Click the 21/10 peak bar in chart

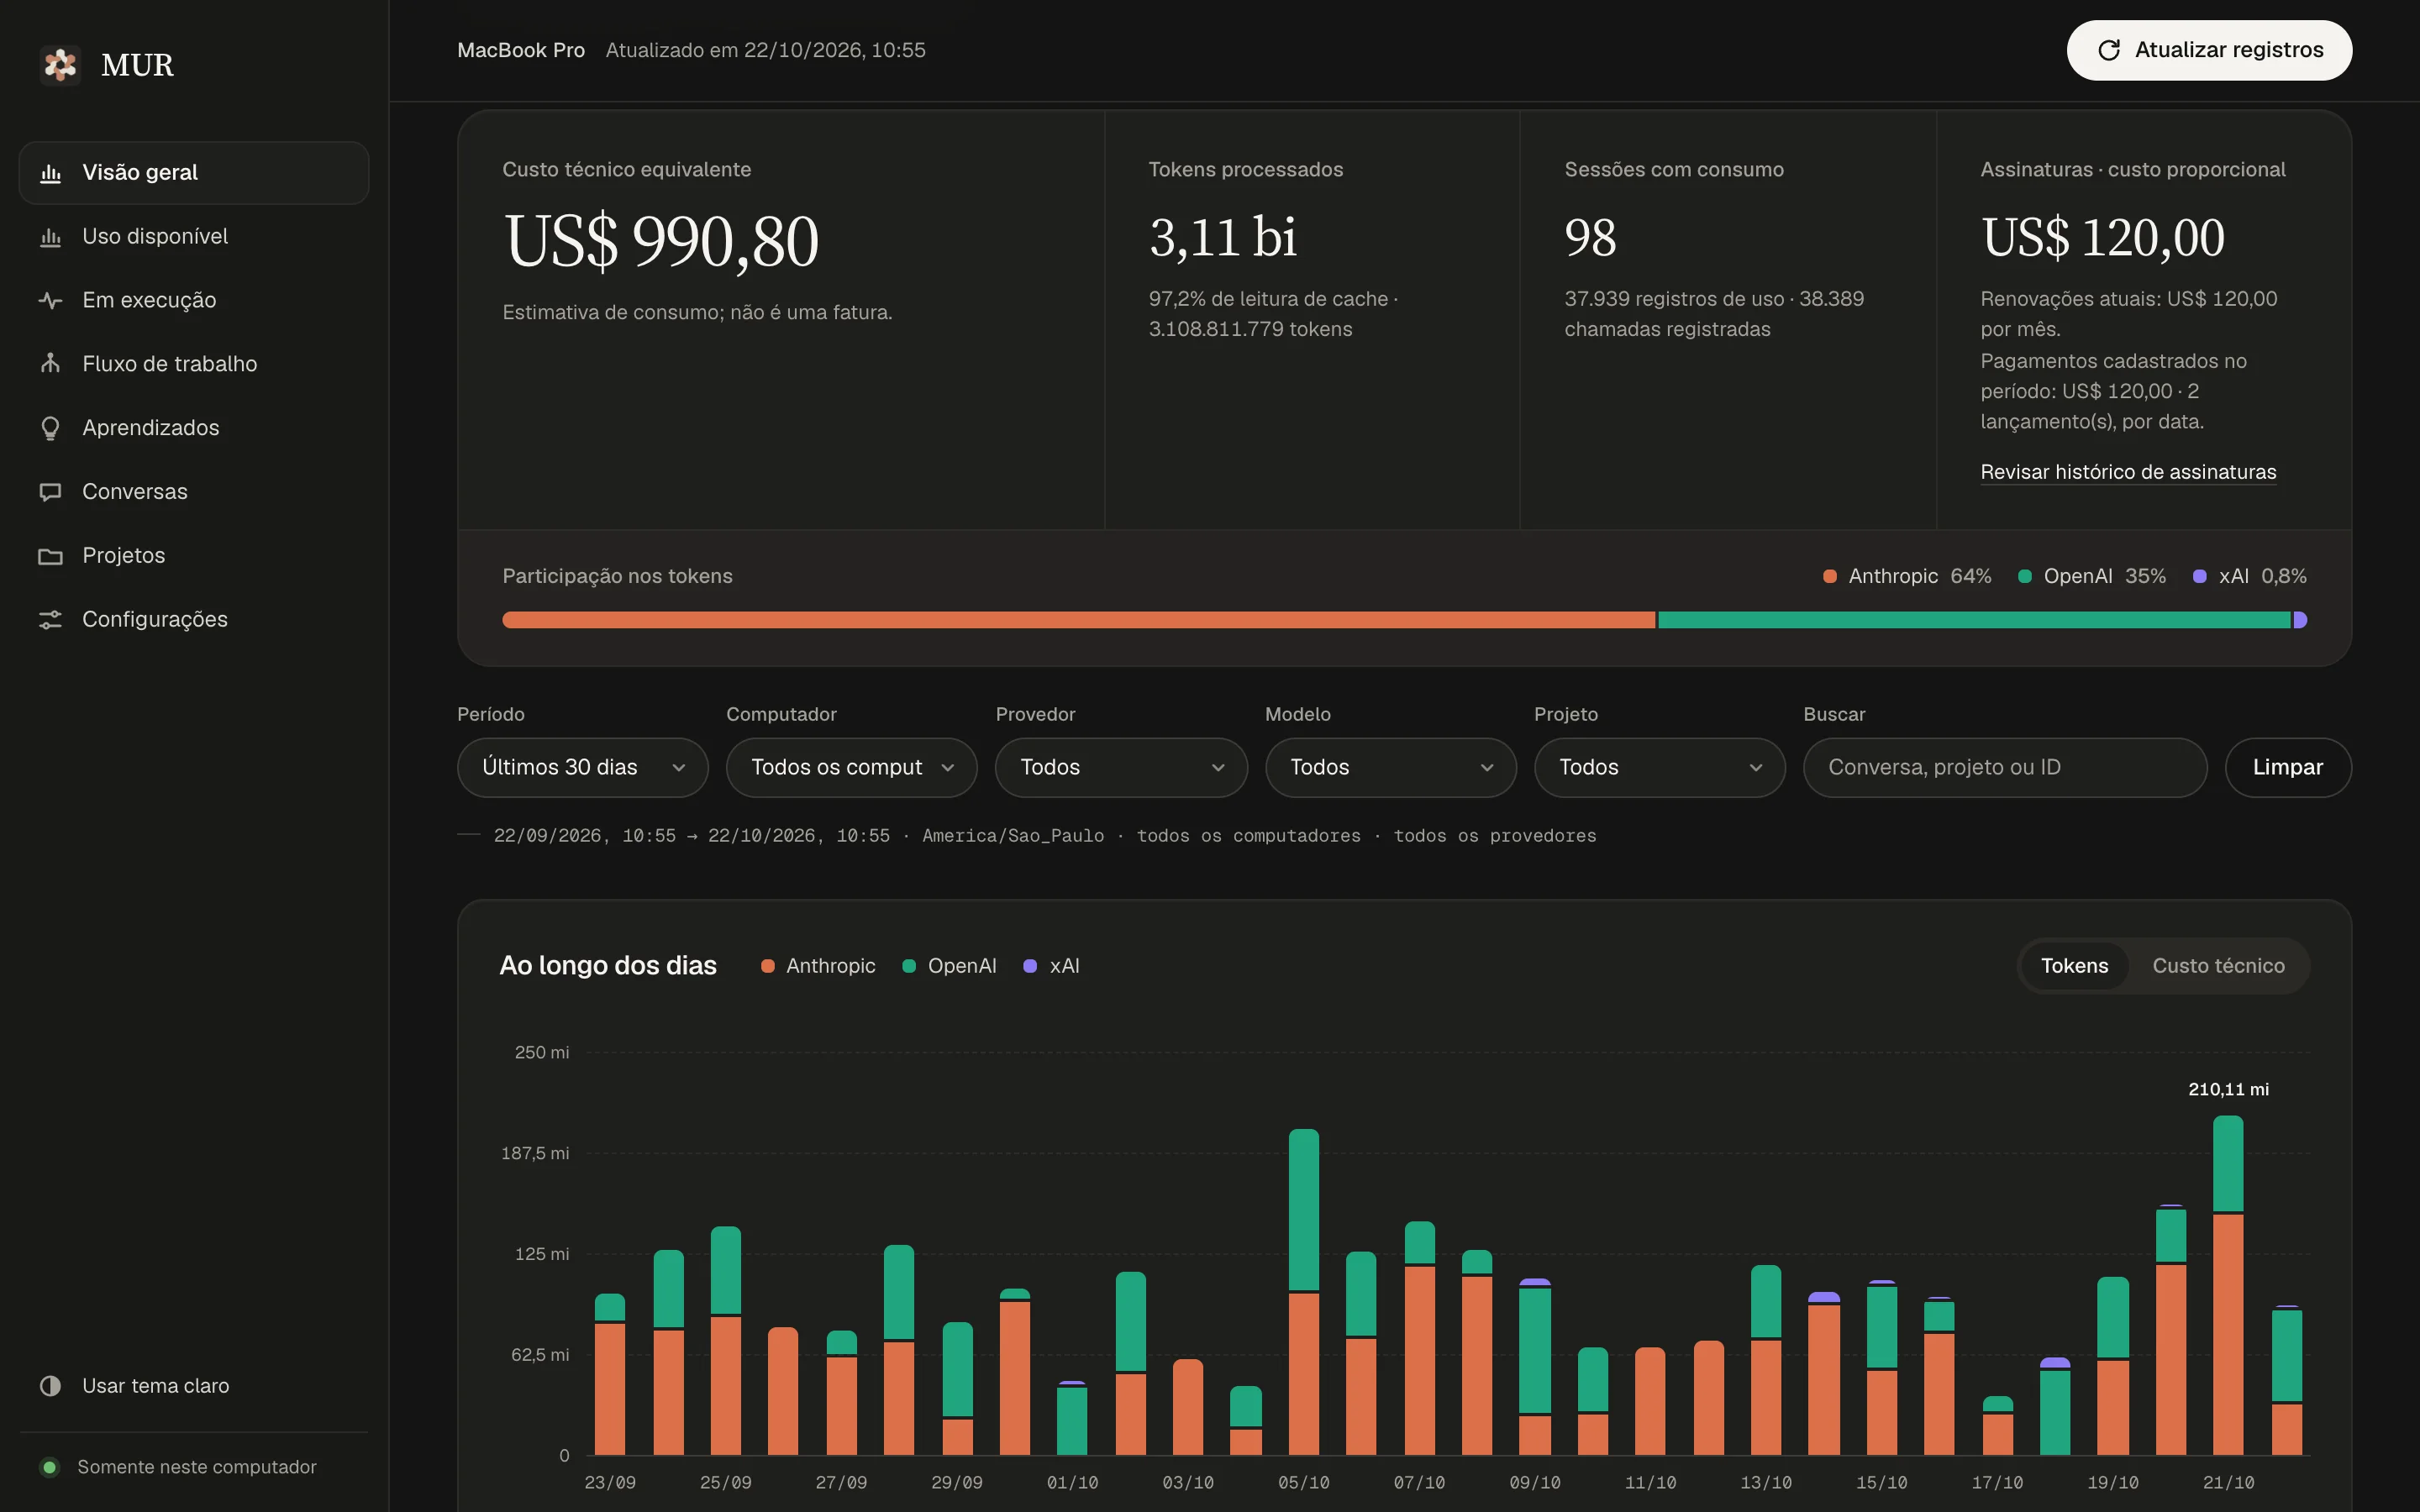(2228, 1285)
